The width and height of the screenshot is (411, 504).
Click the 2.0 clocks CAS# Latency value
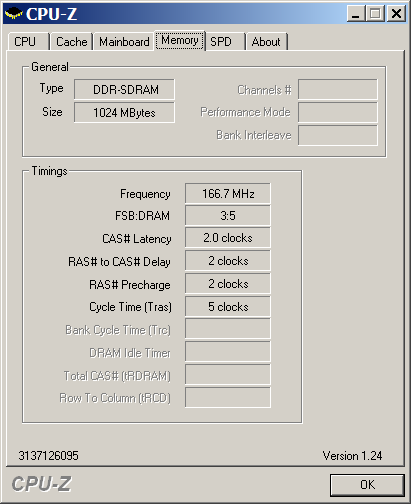pyautogui.click(x=228, y=238)
